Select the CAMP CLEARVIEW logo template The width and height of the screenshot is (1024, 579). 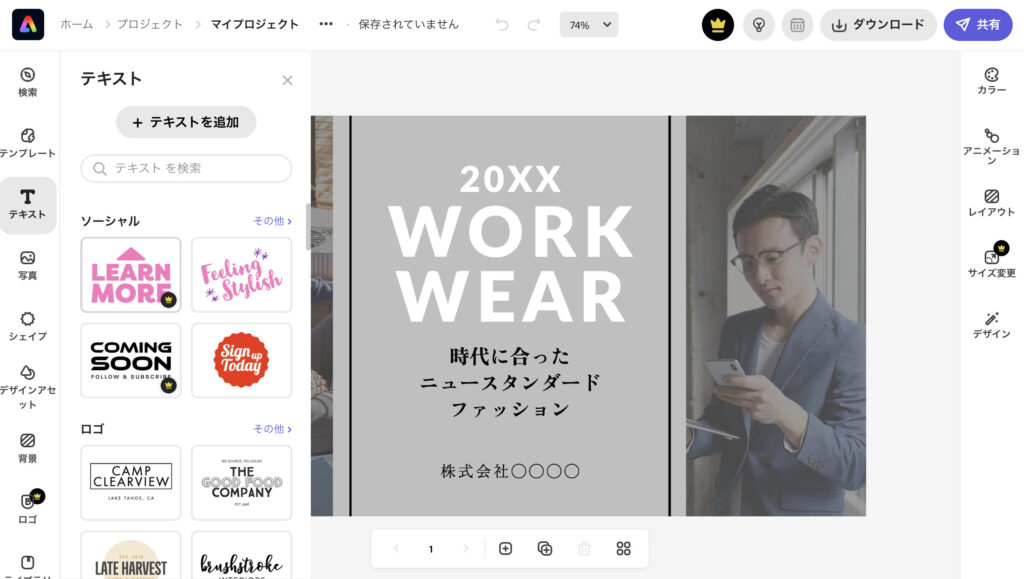[x=131, y=483]
